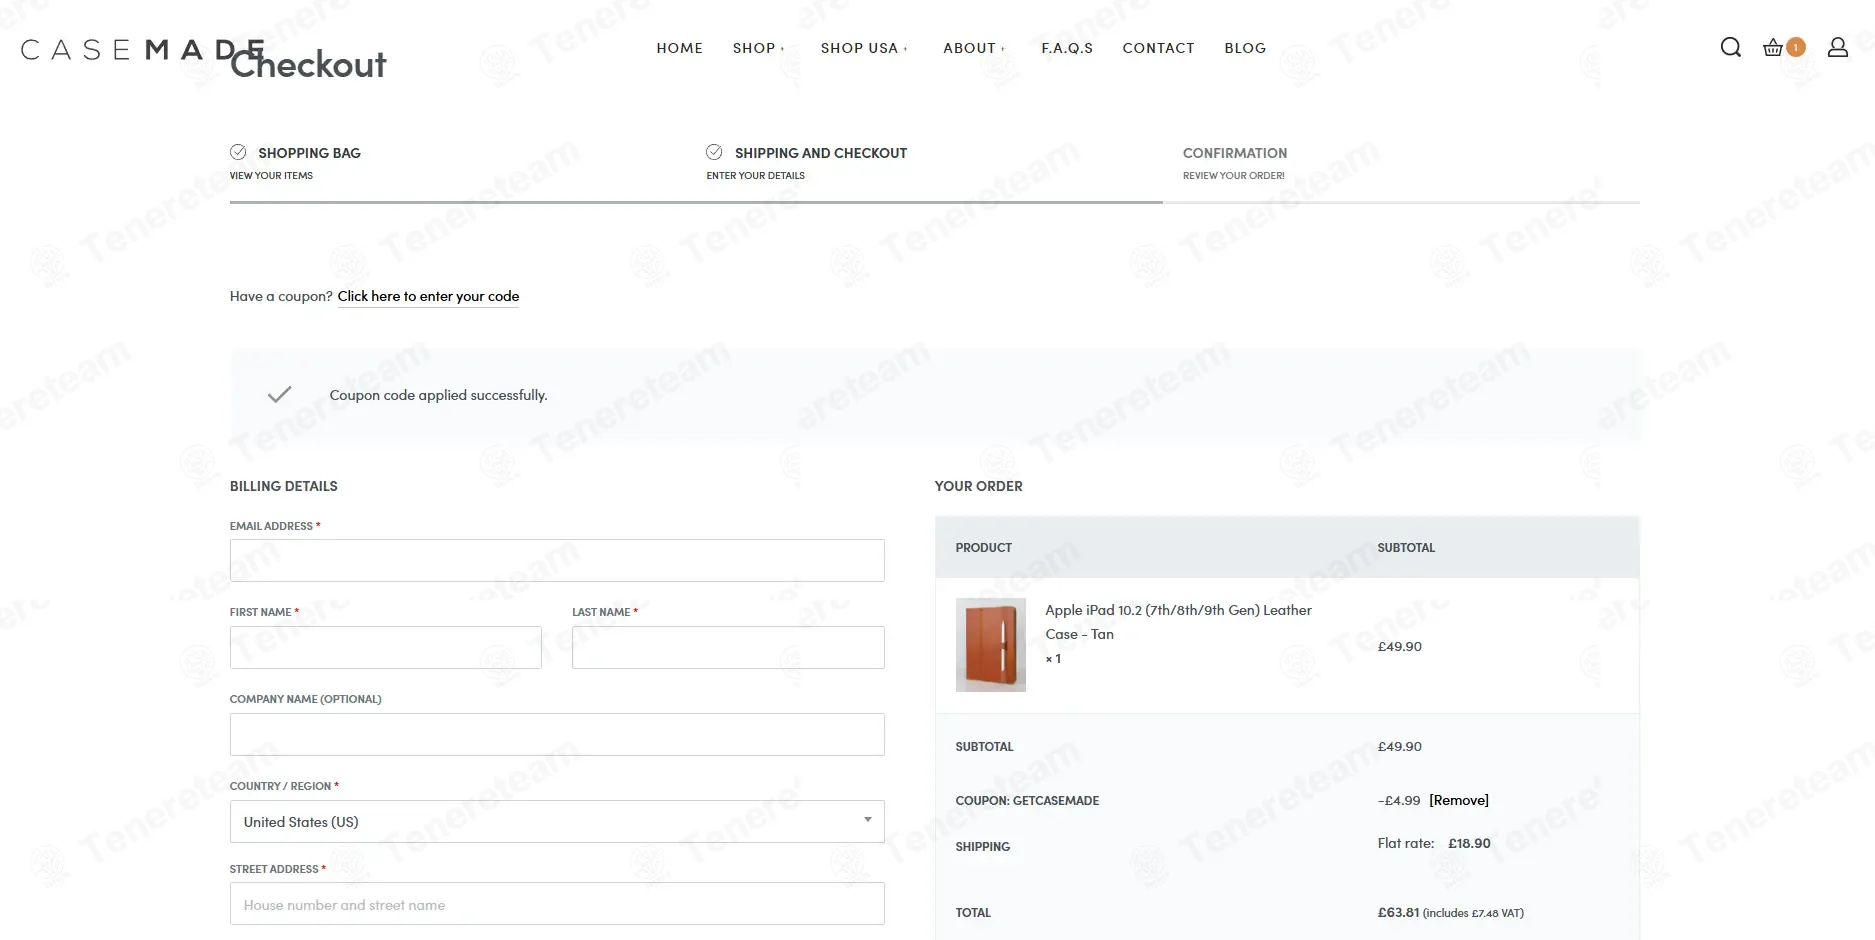Expand the Country / Region dropdown

(x=557, y=821)
